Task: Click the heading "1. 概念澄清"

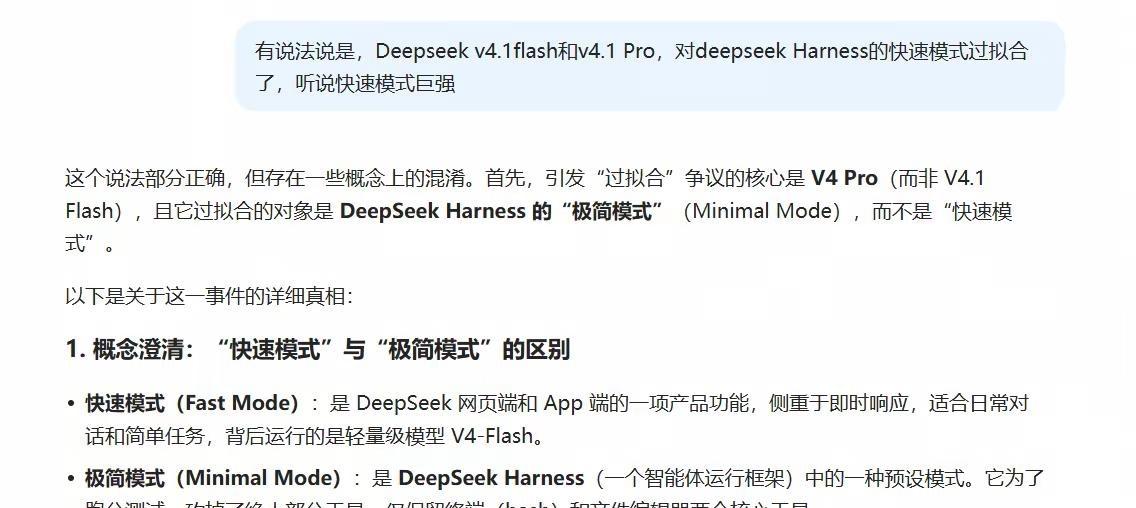Action: [130, 350]
